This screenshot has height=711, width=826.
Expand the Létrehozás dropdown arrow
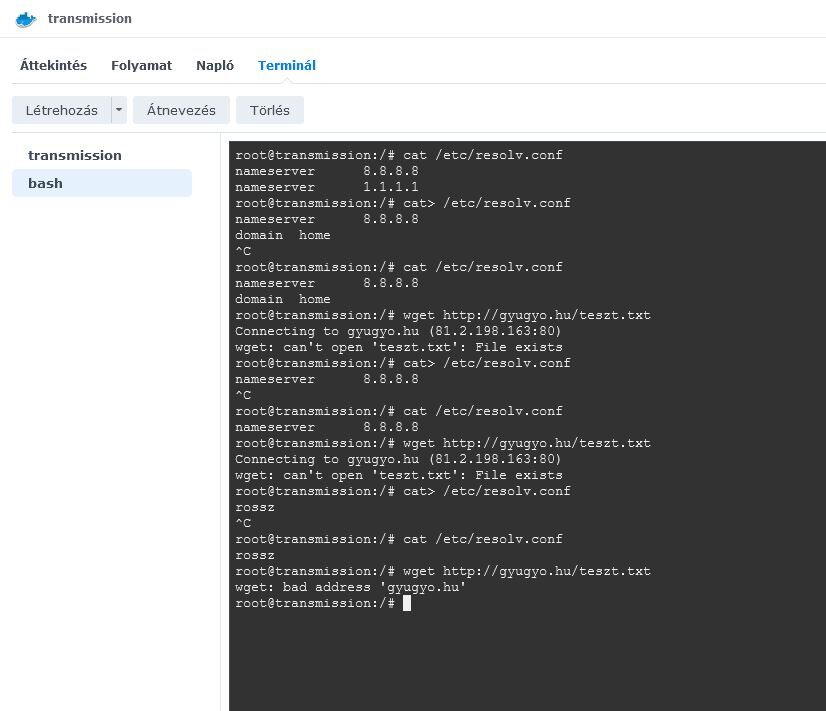[x=119, y=110]
